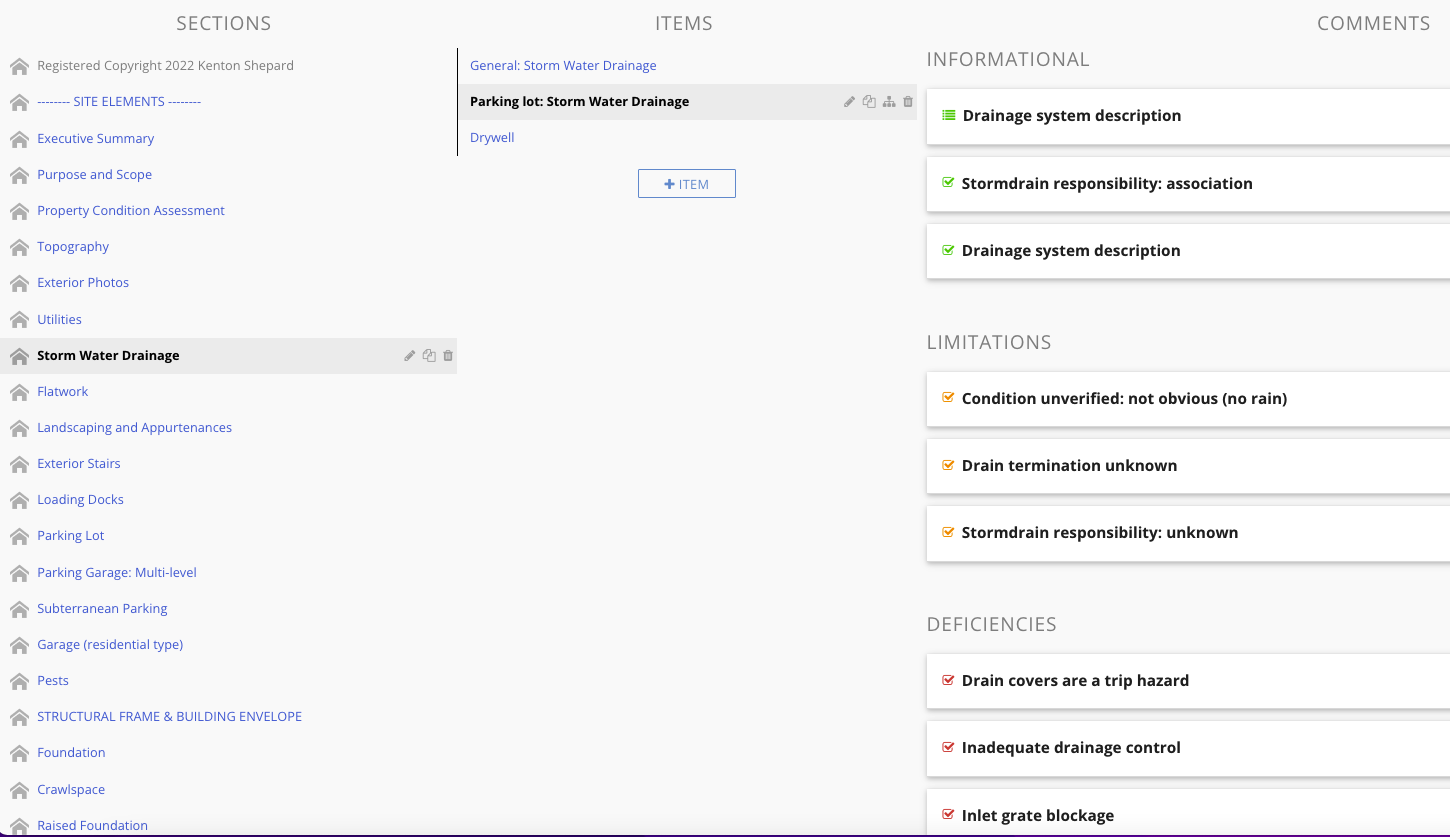
Task: Open the Flatwork section
Action: 62,392
